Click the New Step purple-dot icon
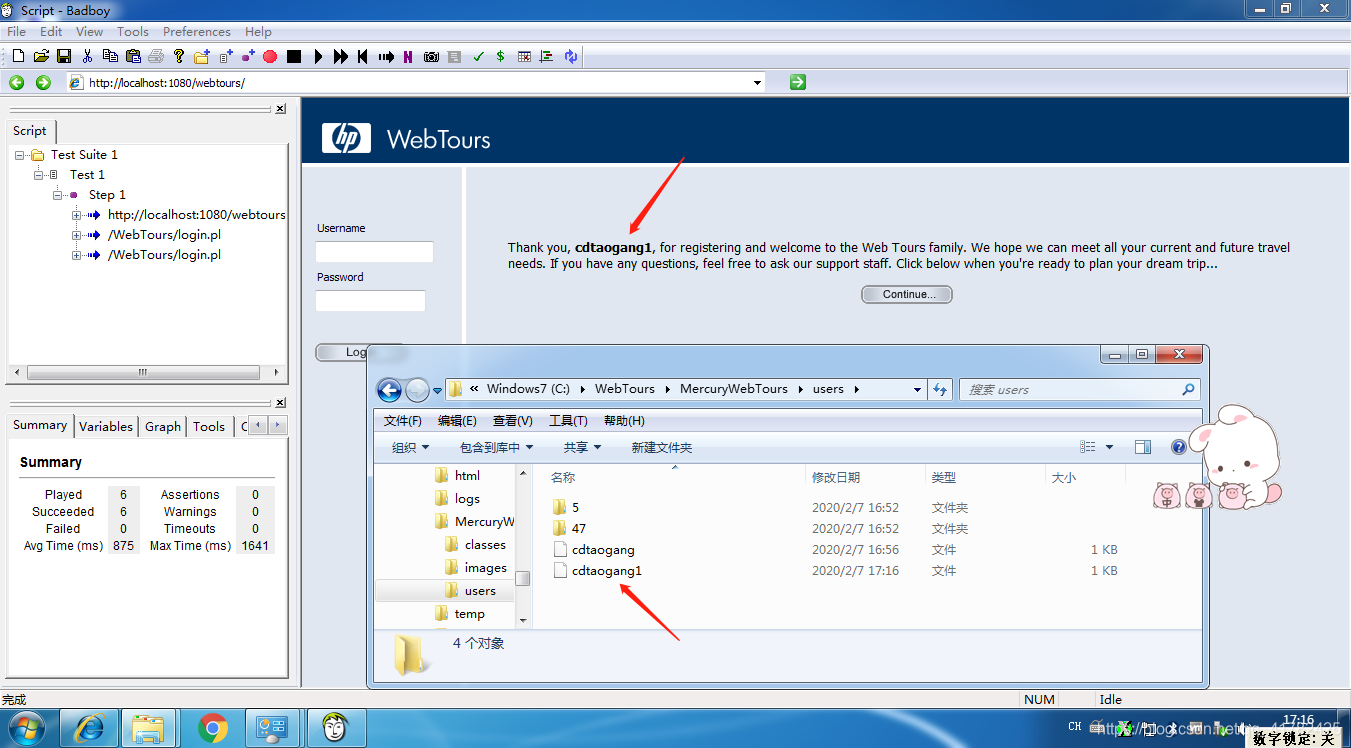 pos(248,57)
